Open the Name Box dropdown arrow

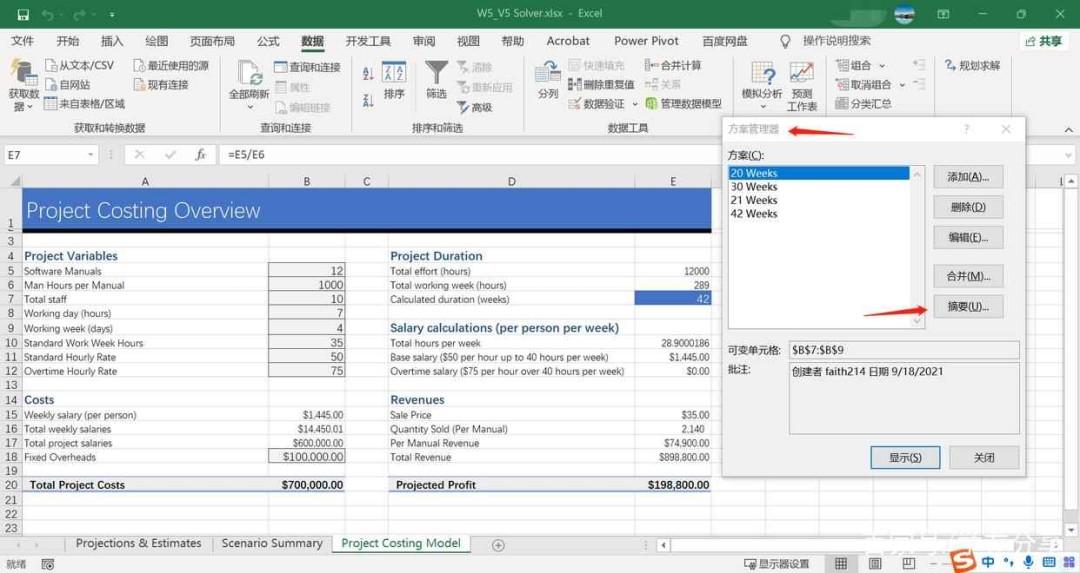[x=91, y=155]
